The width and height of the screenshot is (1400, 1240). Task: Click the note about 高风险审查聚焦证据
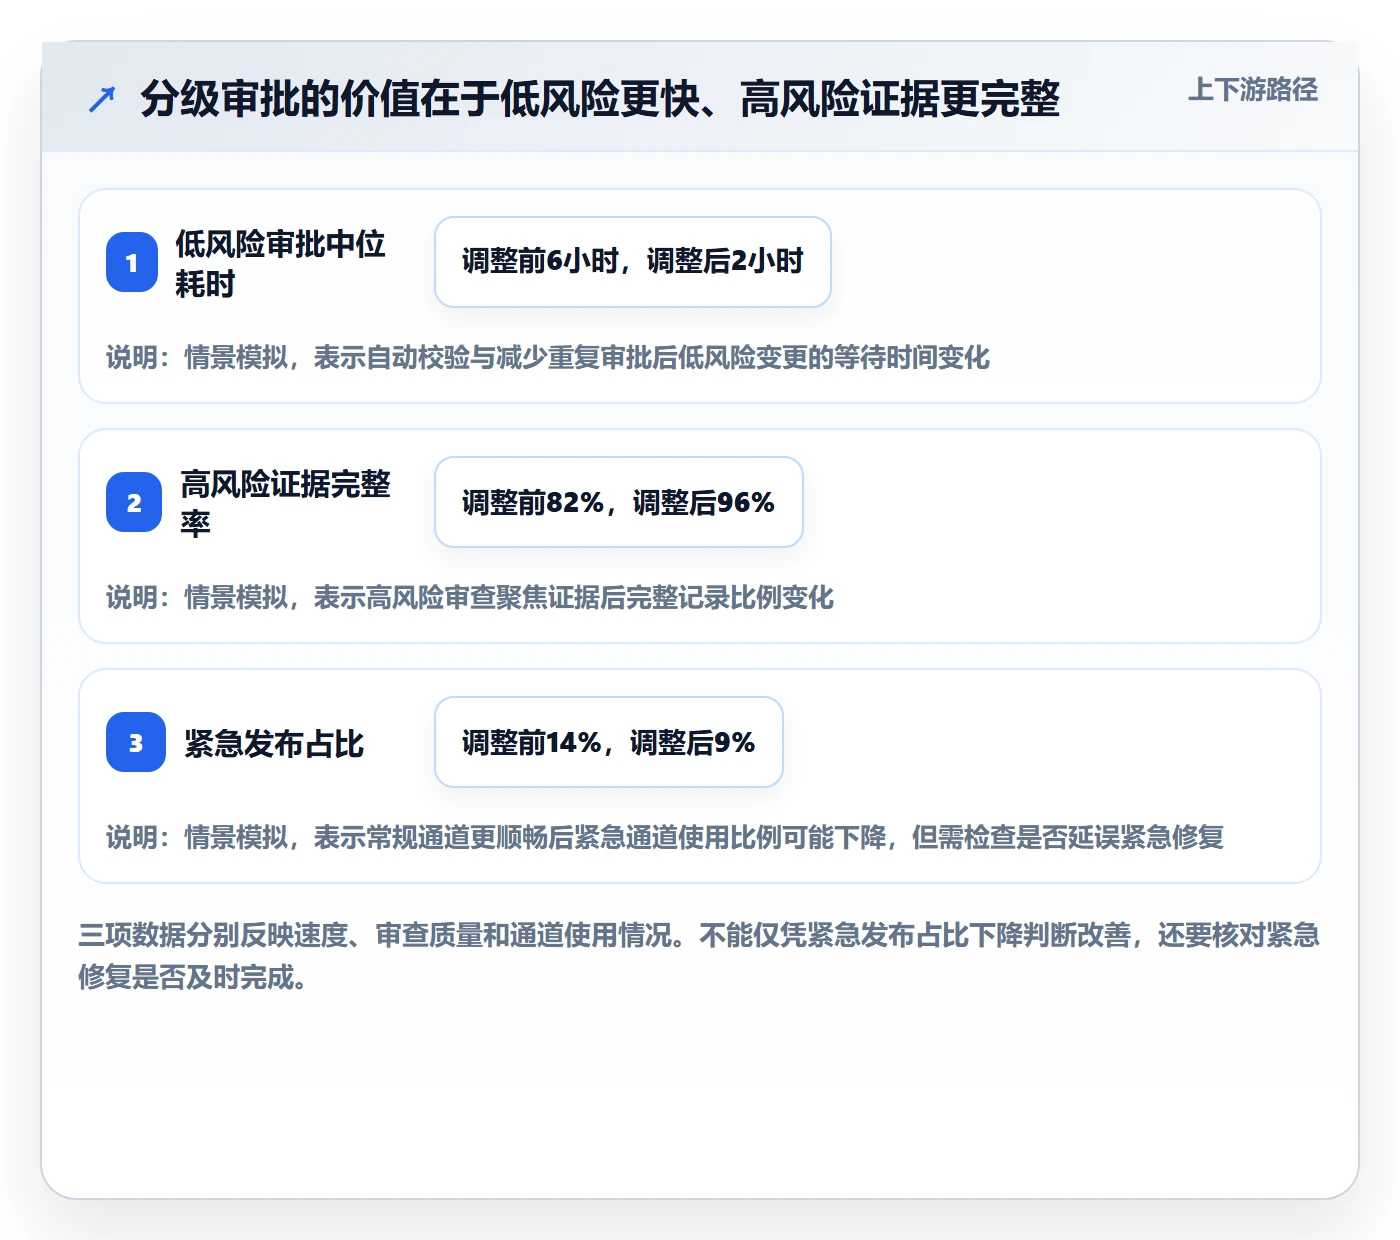[470, 598]
